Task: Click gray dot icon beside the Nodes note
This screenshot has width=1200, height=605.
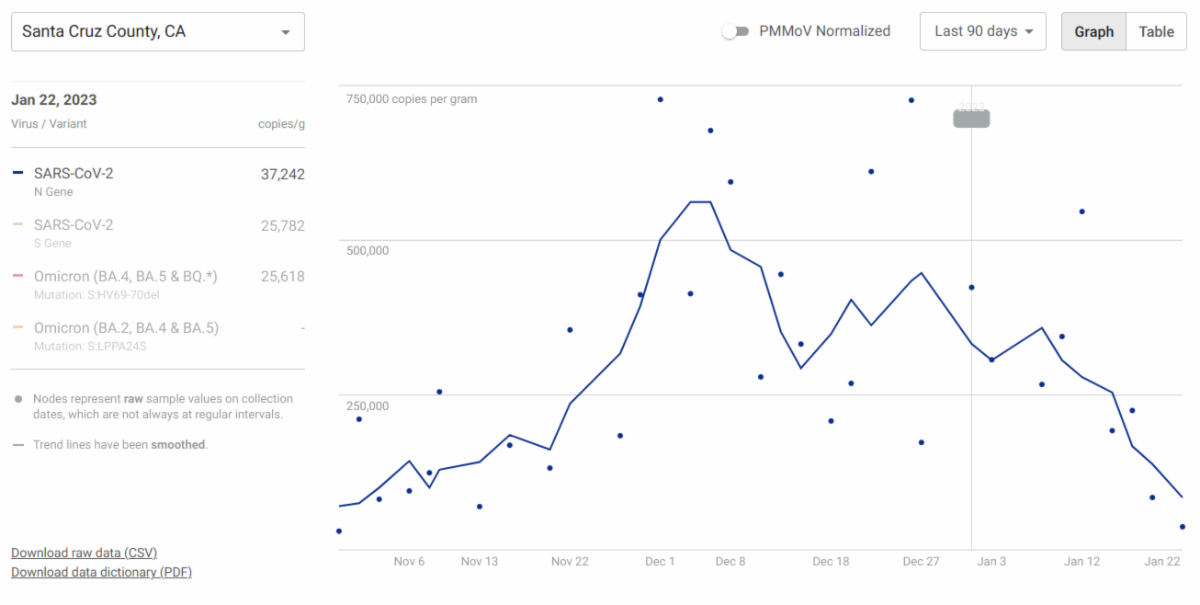Action: click(18, 399)
